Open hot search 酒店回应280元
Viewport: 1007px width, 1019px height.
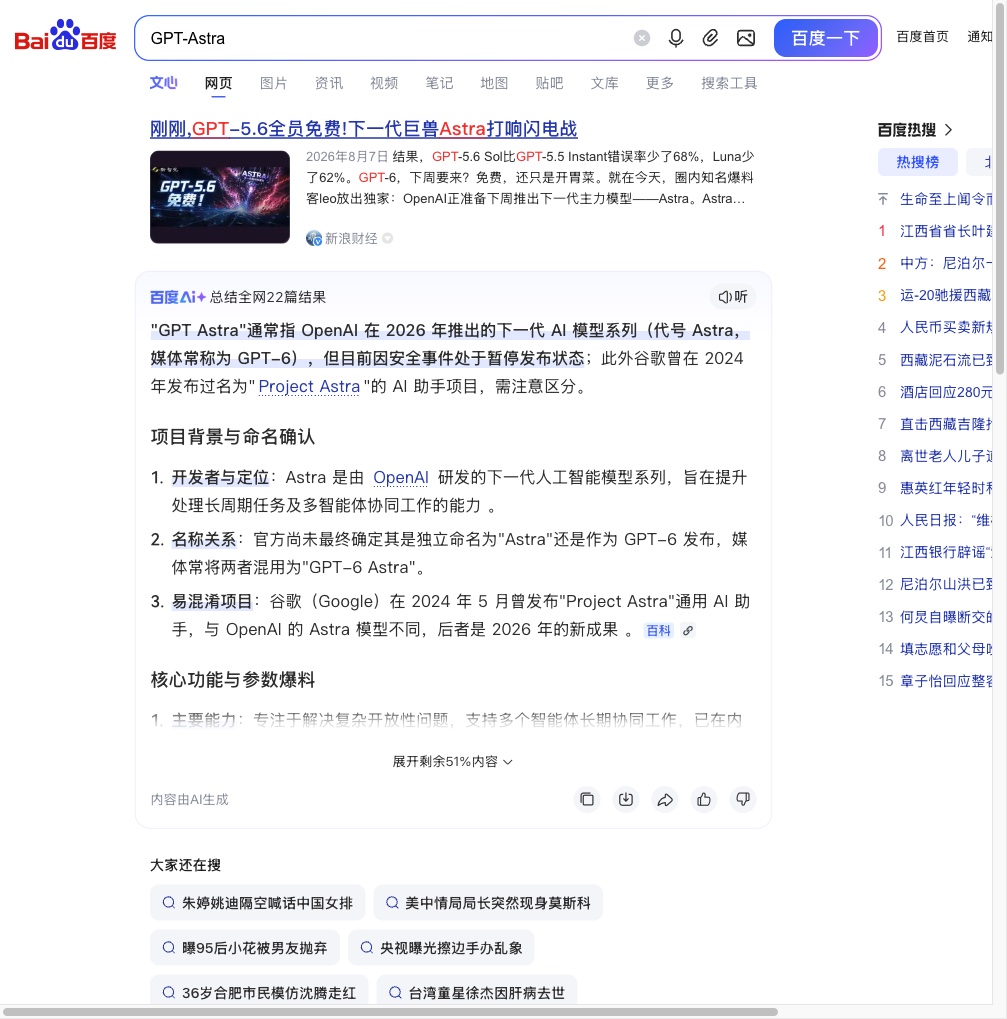(x=945, y=392)
